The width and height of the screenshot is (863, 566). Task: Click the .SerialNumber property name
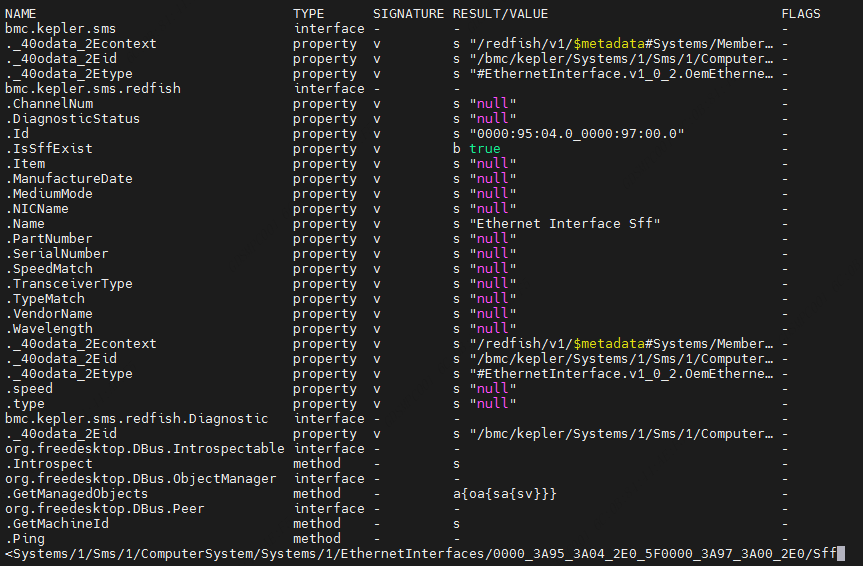click(x=57, y=254)
